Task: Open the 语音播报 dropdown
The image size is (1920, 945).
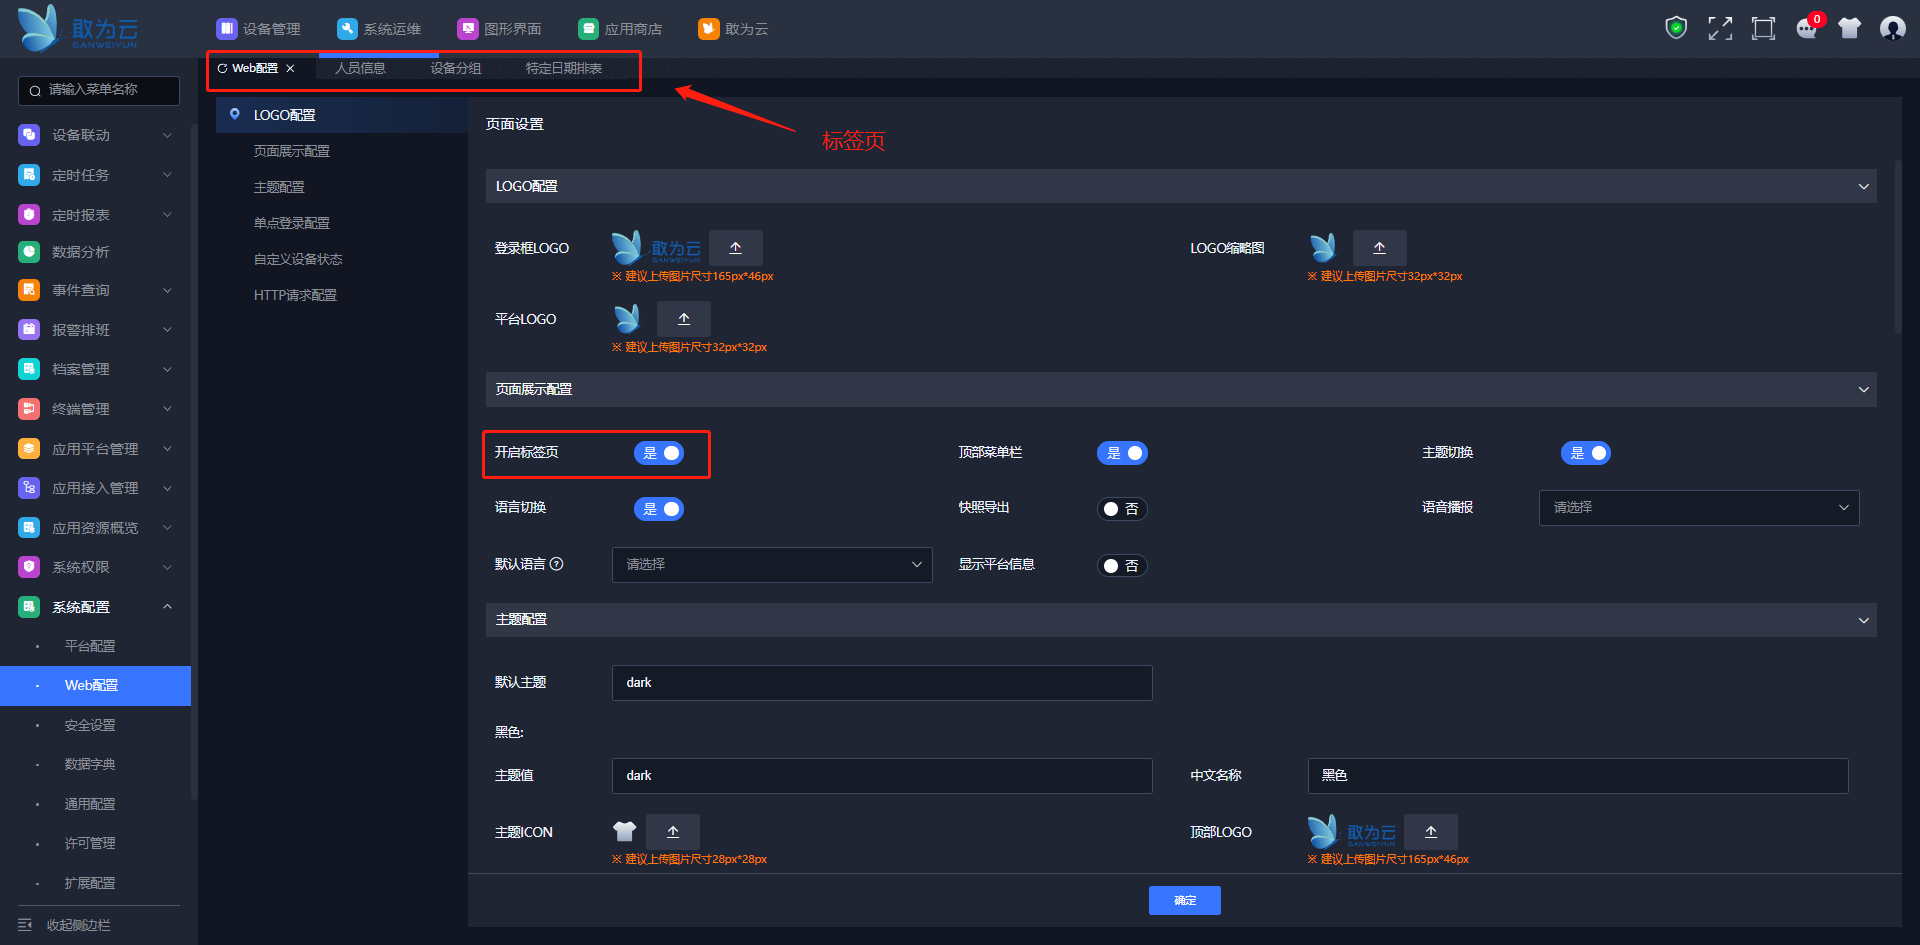Action: [x=1699, y=508]
